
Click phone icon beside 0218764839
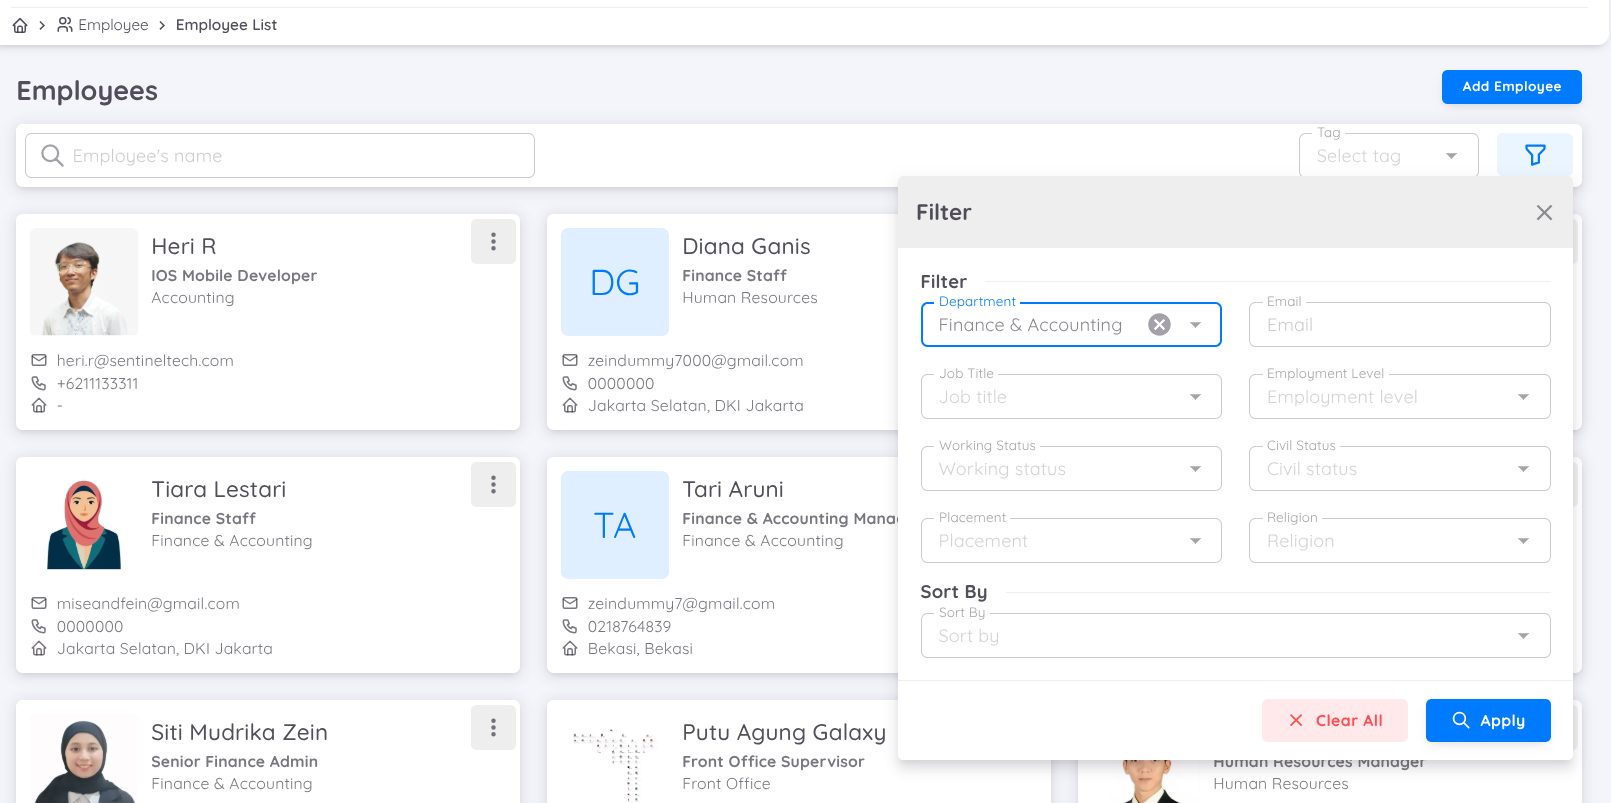pos(570,626)
